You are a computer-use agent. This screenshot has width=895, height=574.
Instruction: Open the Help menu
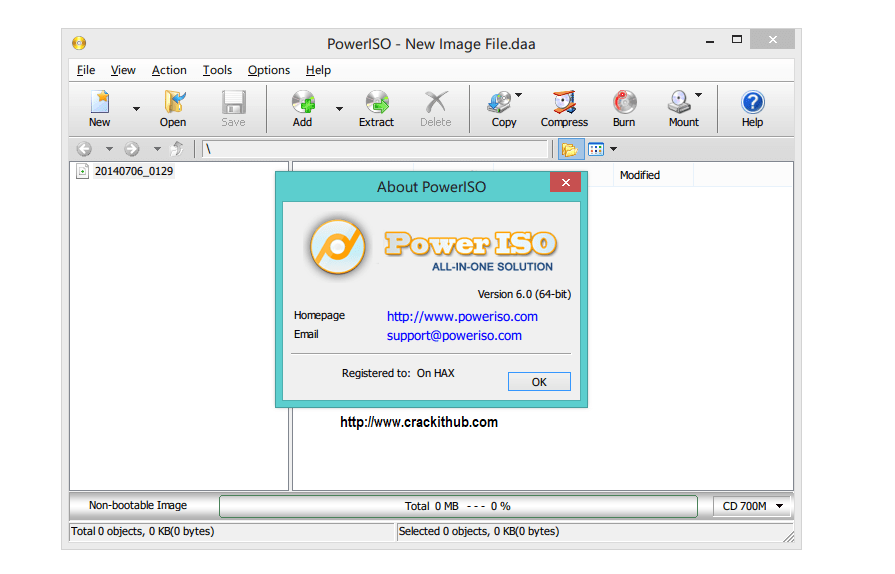click(x=318, y=70)
